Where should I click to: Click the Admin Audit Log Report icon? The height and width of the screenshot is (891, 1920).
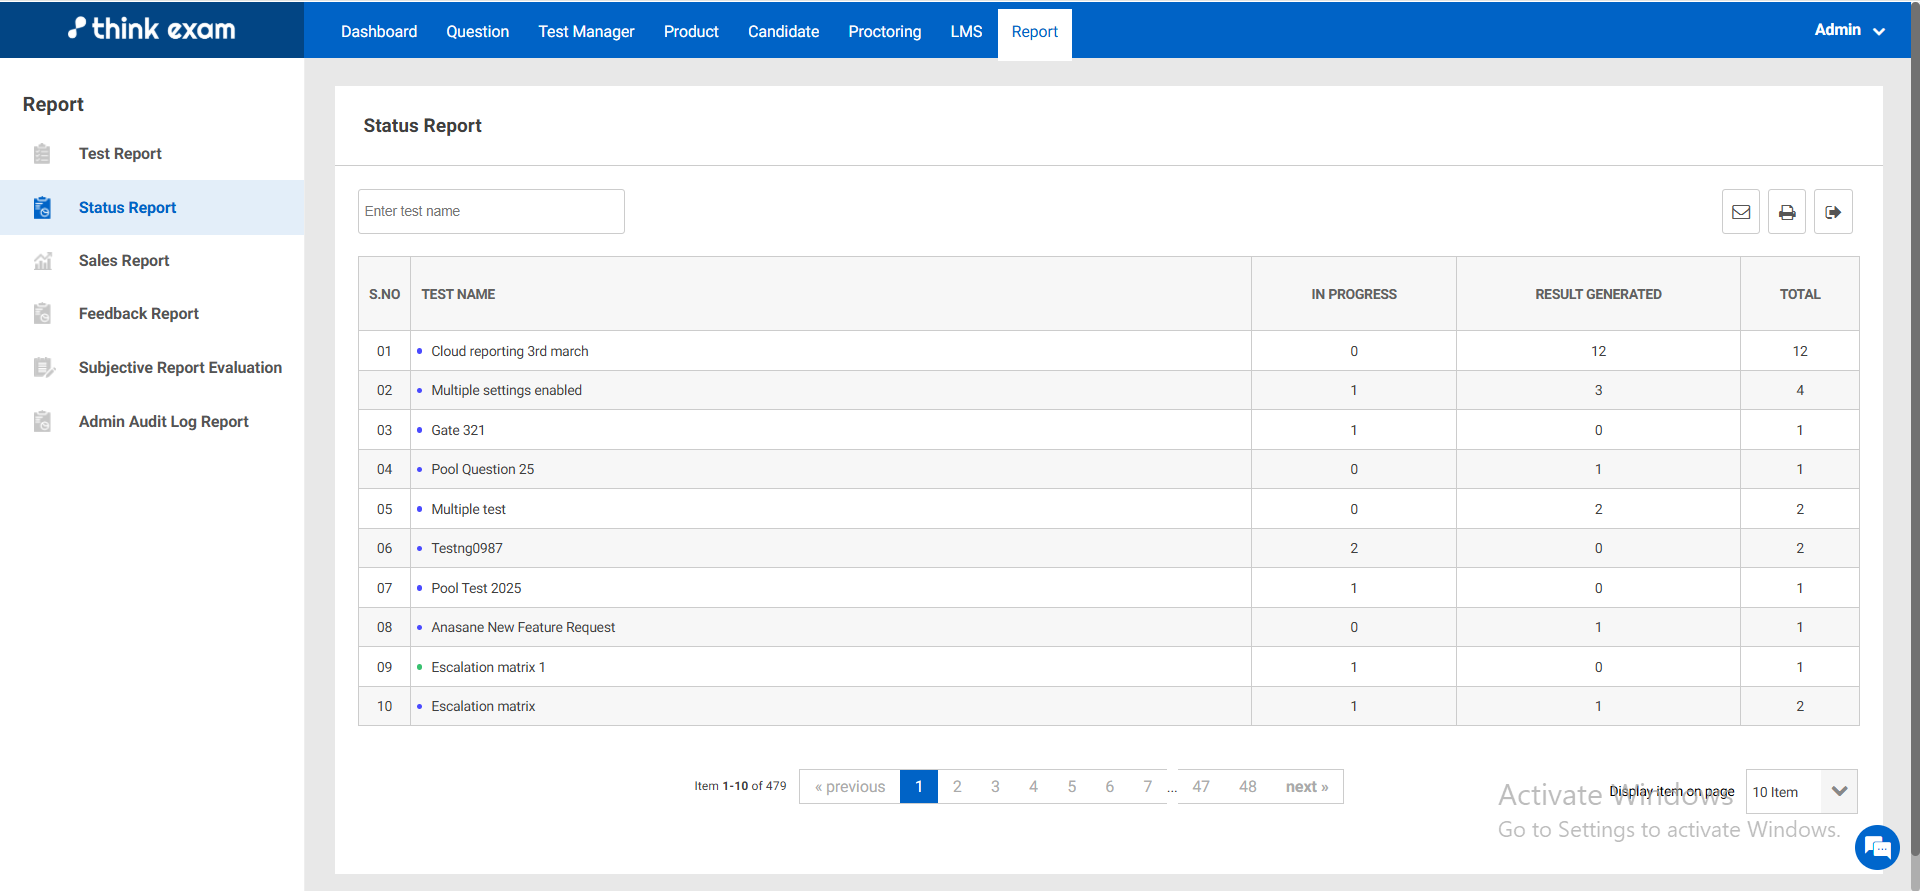click(x=42, y=422)
